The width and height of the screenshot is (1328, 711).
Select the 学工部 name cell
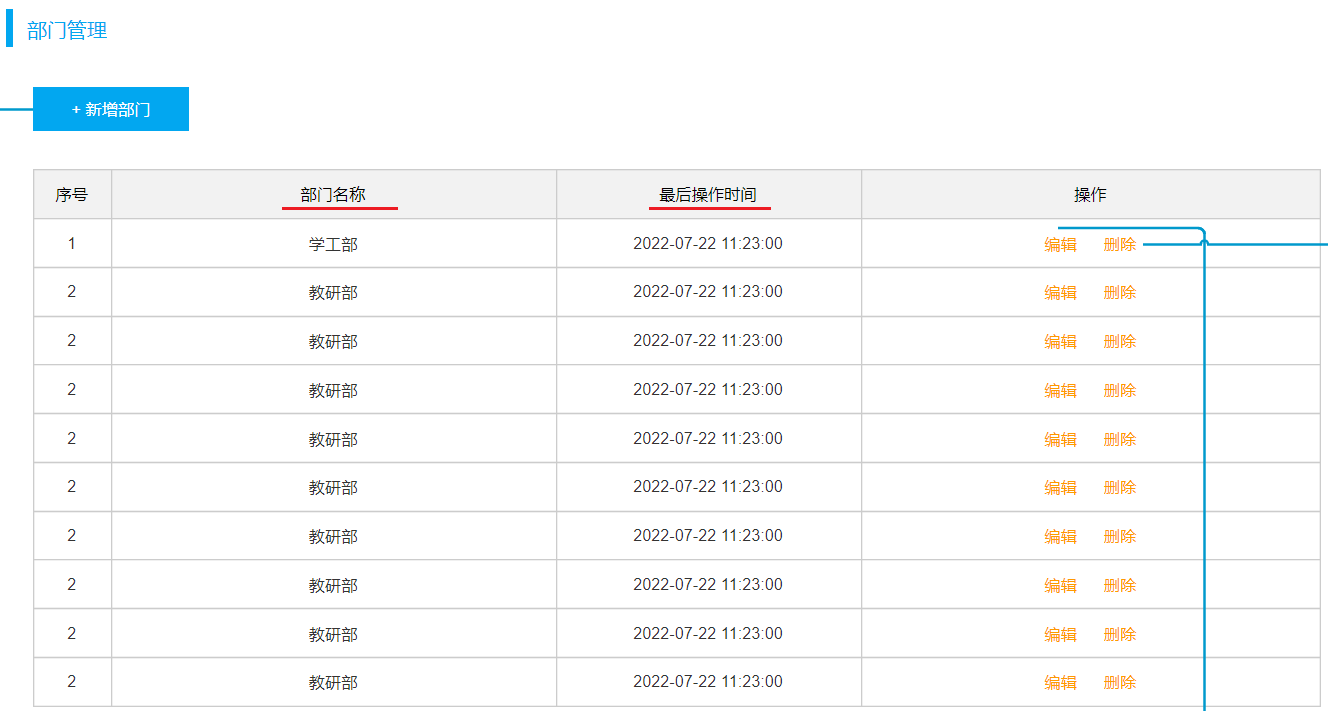(334, 244)
